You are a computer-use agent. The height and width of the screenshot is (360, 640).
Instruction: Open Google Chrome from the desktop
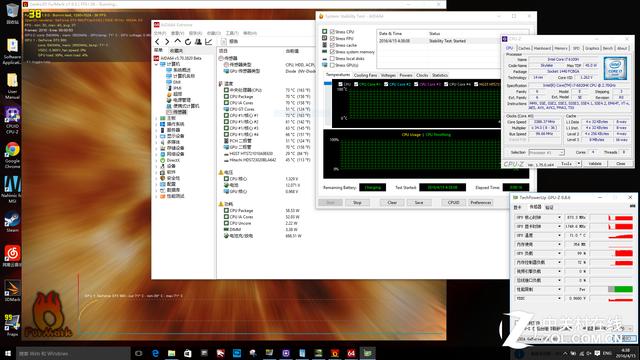click(12, 156)
